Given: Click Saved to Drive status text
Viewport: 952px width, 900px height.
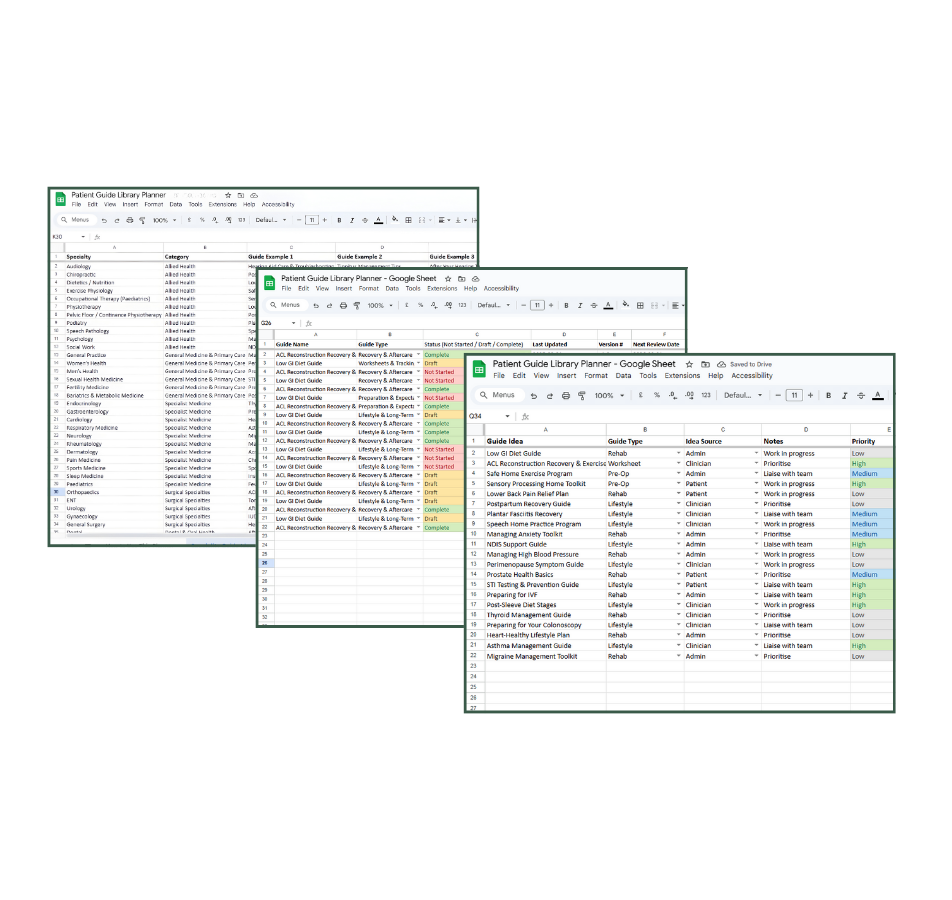Looking at the screenshot, I should click(750, 365).
